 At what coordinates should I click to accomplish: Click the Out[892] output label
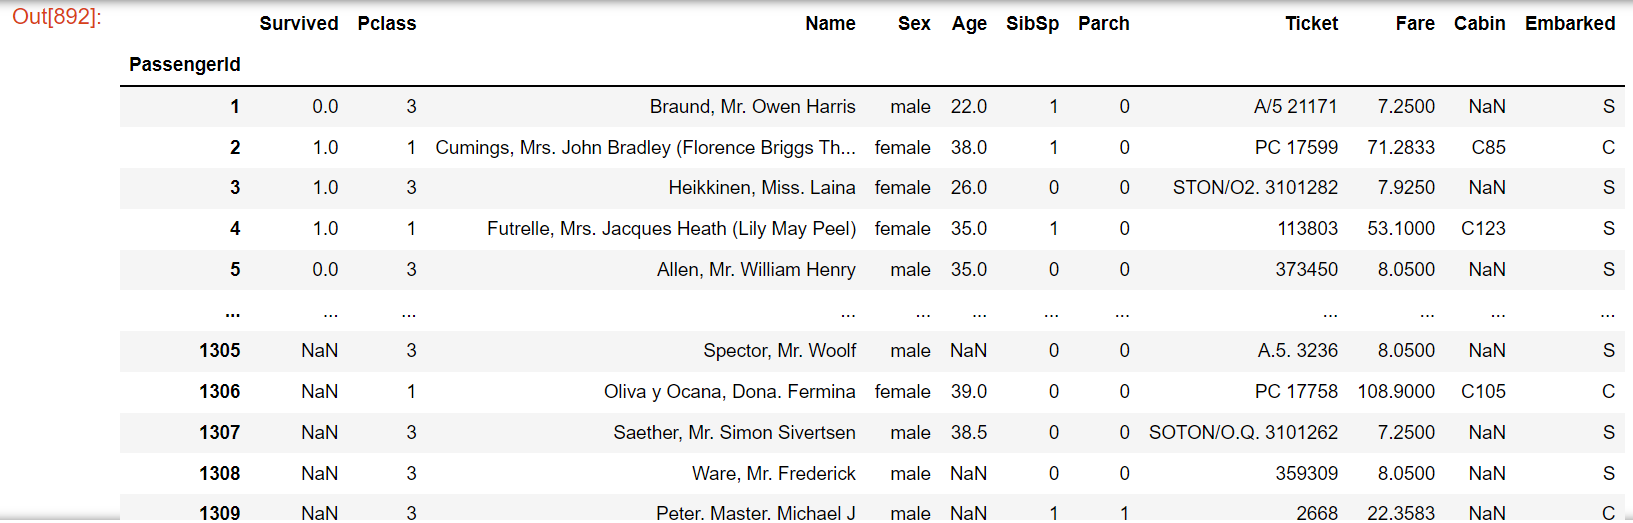[x=56, y=17]
